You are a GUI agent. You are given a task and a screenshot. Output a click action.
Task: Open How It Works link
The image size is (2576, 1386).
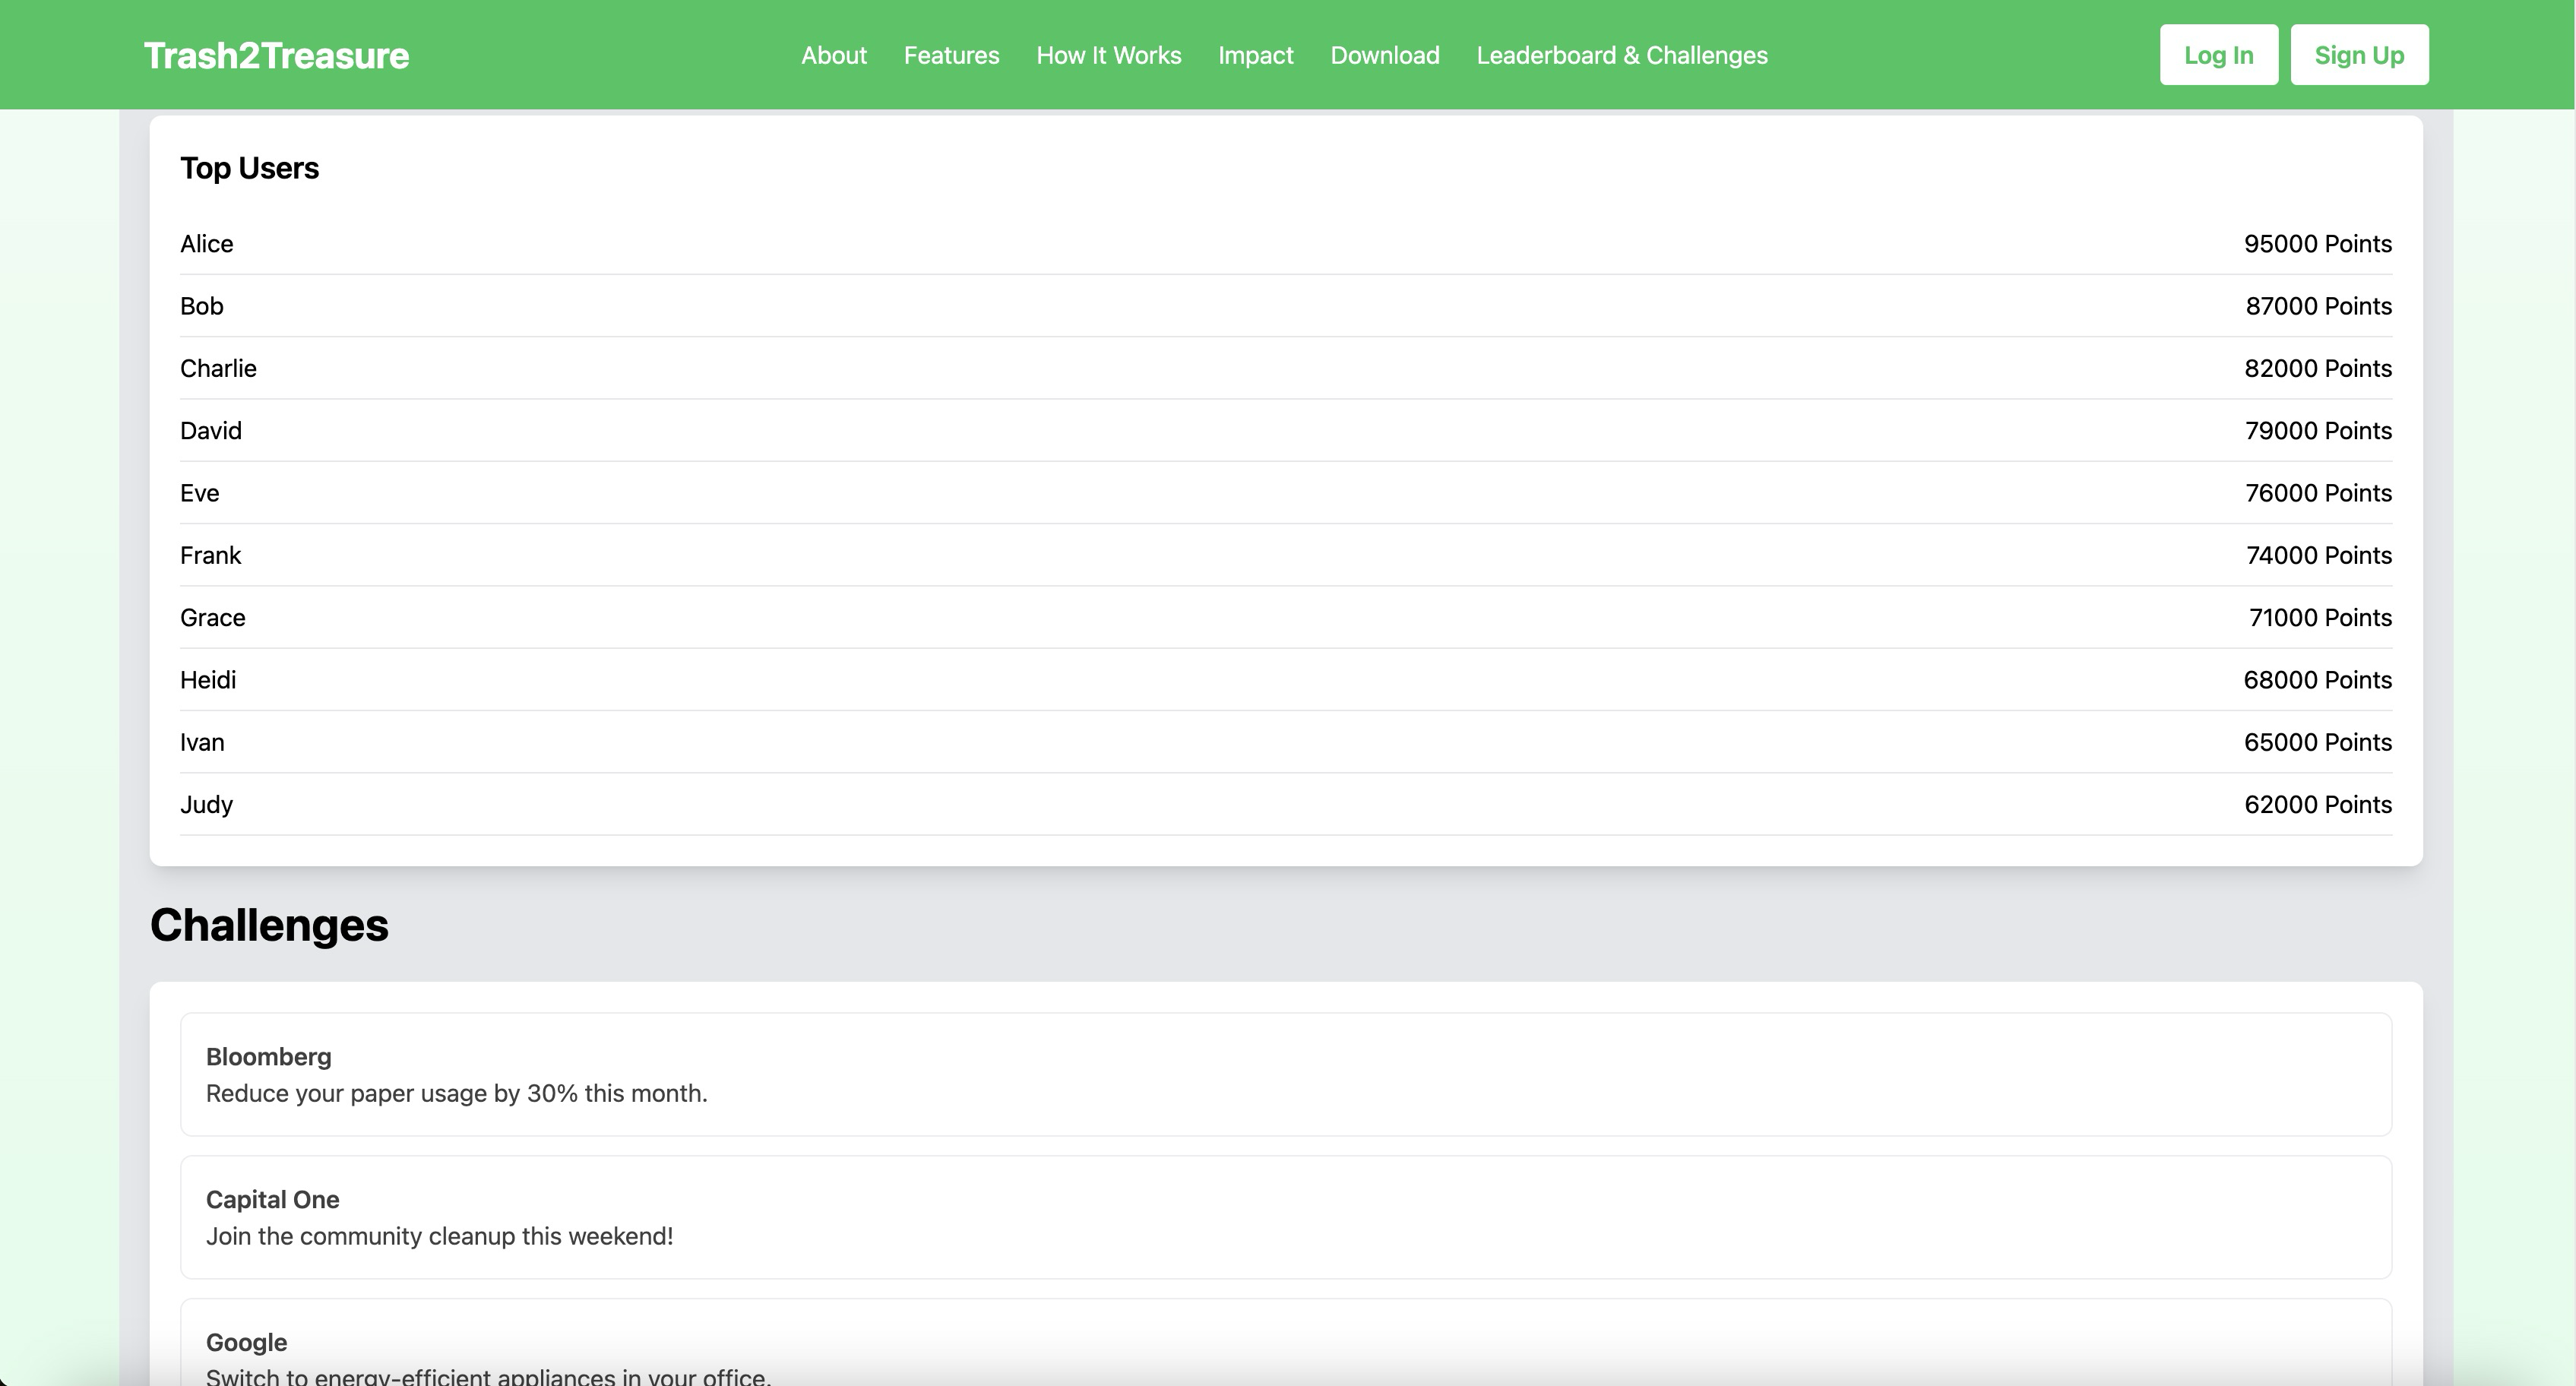coord(1108,55)
